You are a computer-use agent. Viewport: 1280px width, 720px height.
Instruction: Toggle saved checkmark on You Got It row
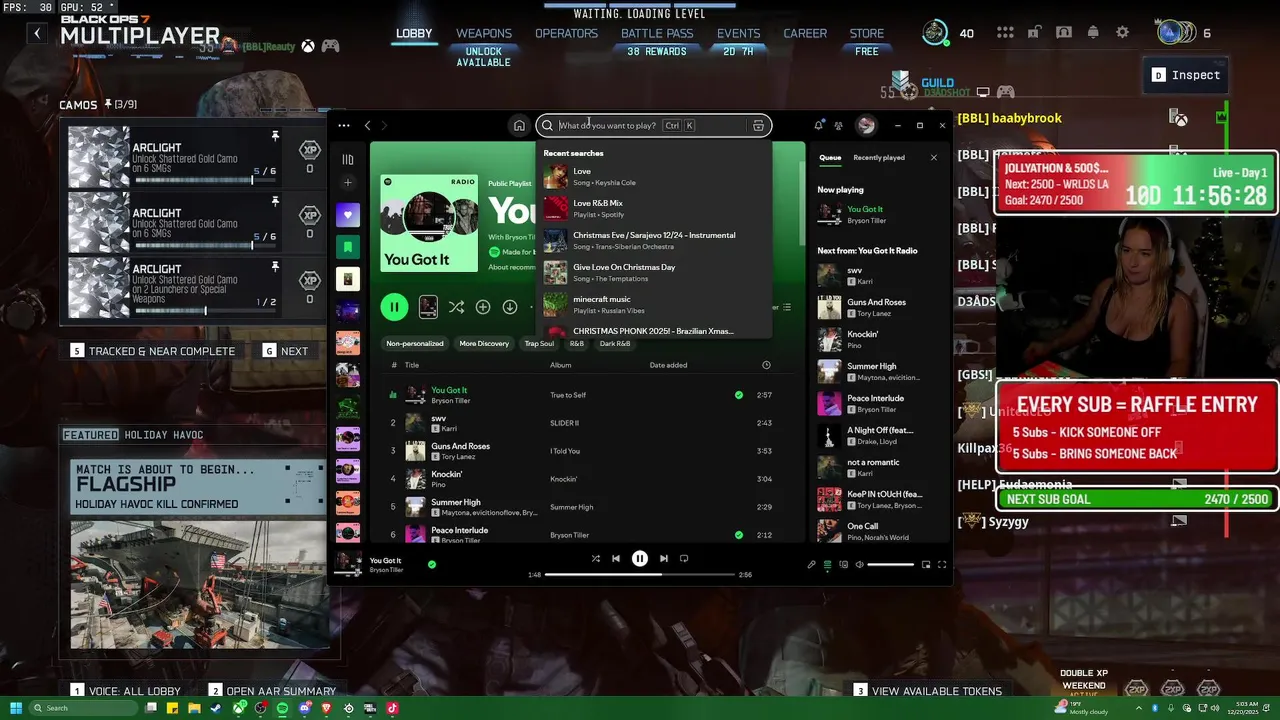click(x=739, y=395)
